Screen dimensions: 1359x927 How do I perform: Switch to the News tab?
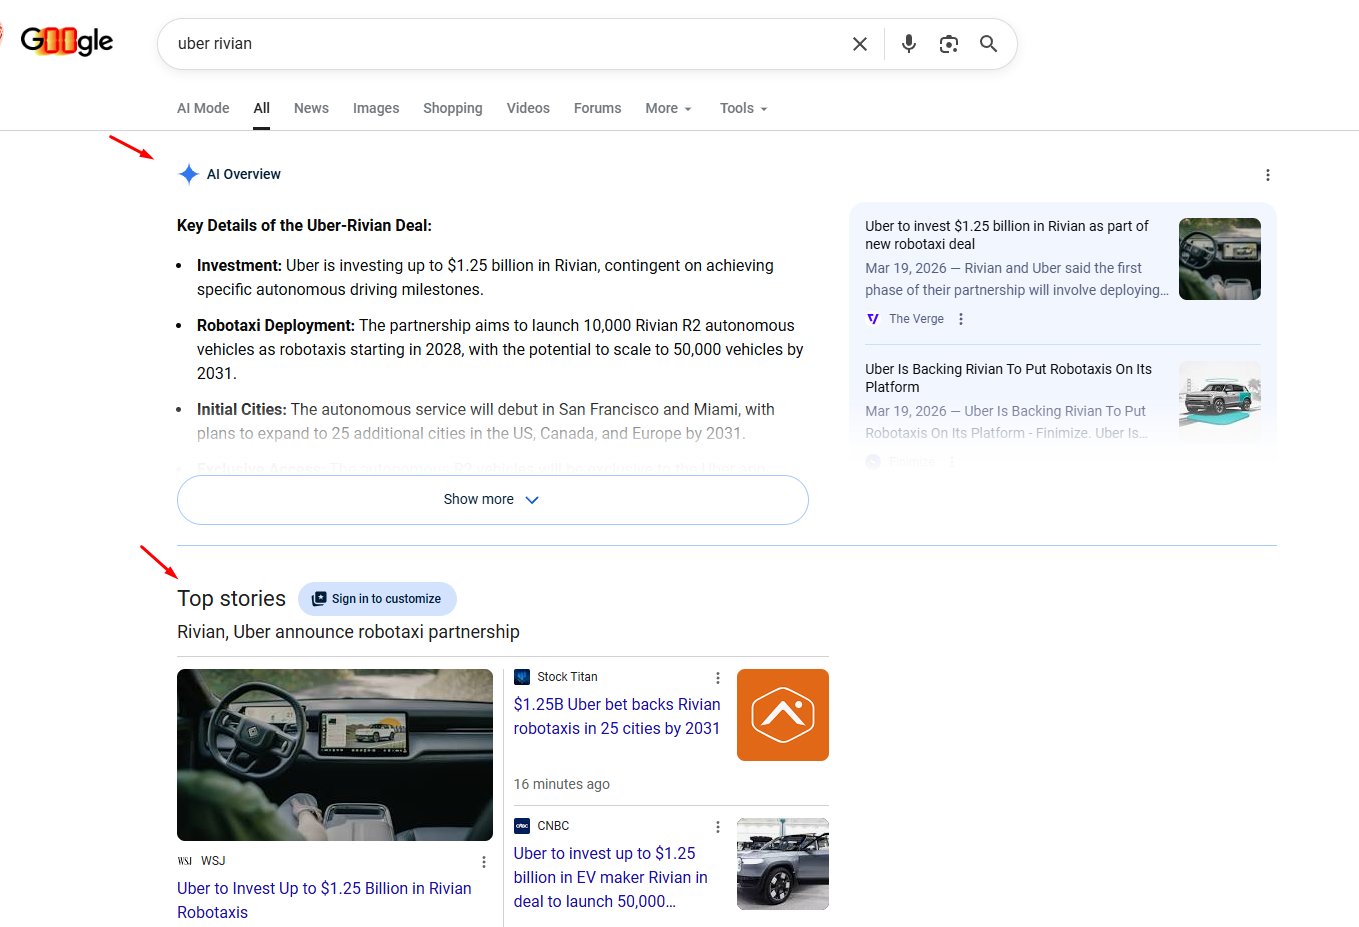pos(311,108)
